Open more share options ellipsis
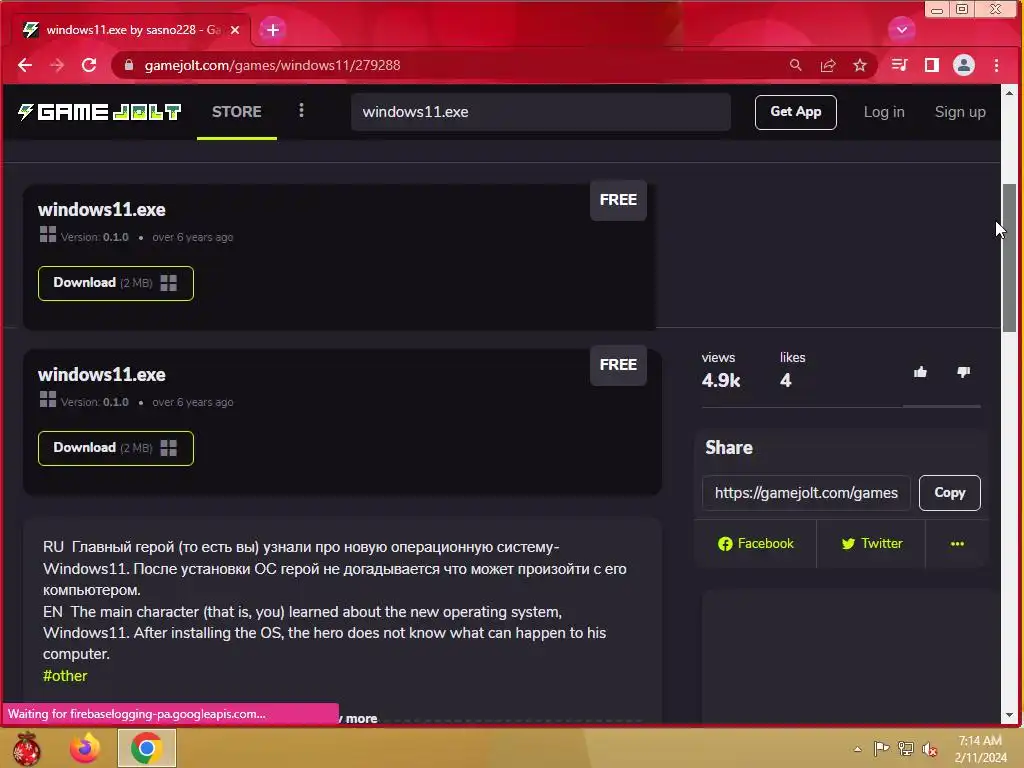 957,543
